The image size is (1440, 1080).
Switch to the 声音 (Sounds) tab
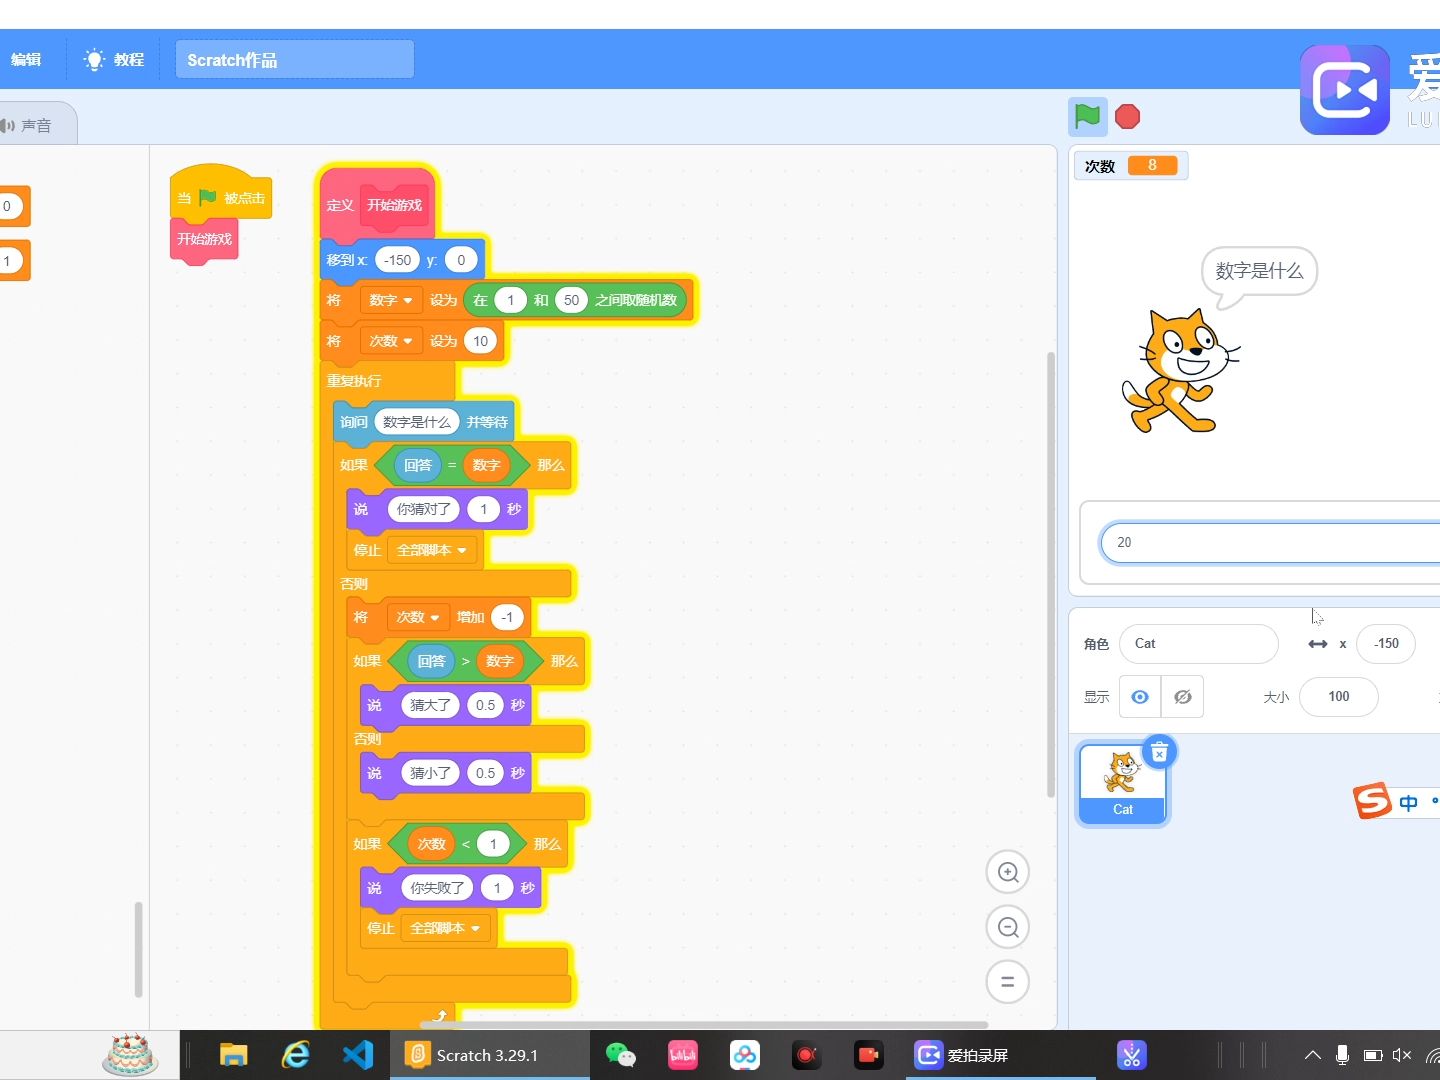[30, 126]
